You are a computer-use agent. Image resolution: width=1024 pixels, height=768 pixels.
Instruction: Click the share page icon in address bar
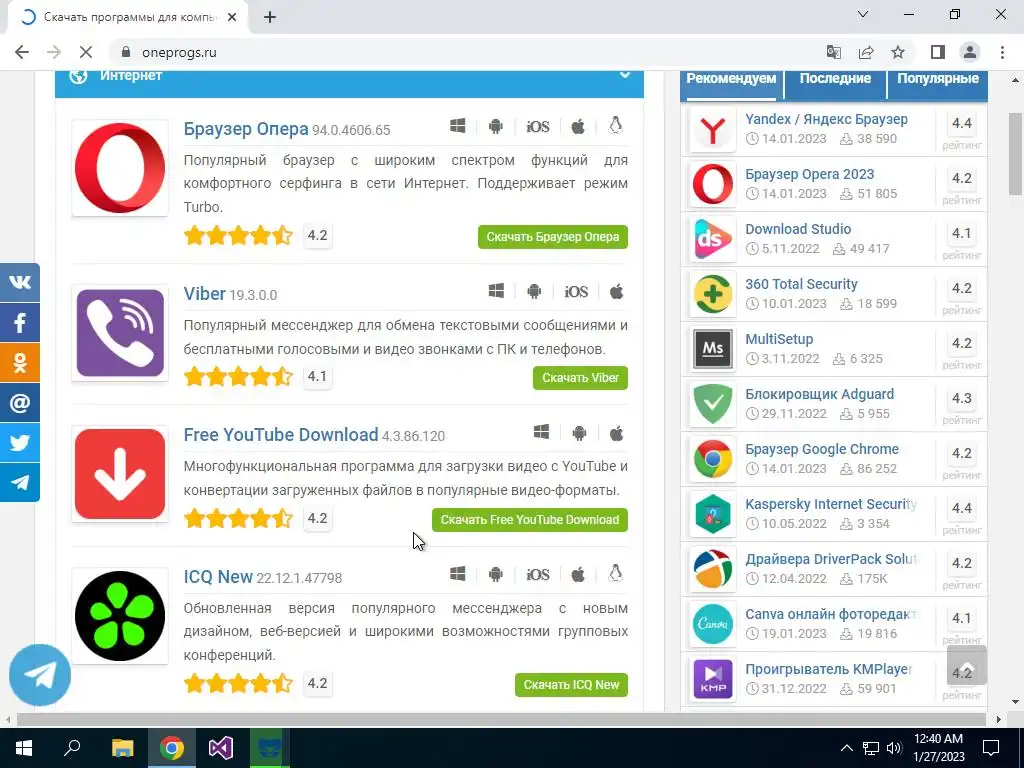coord(866,52)
